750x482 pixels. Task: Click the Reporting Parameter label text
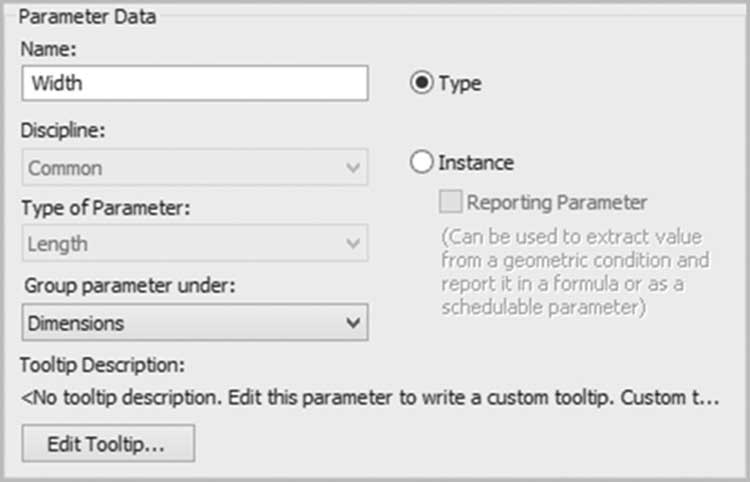(557, 202)
